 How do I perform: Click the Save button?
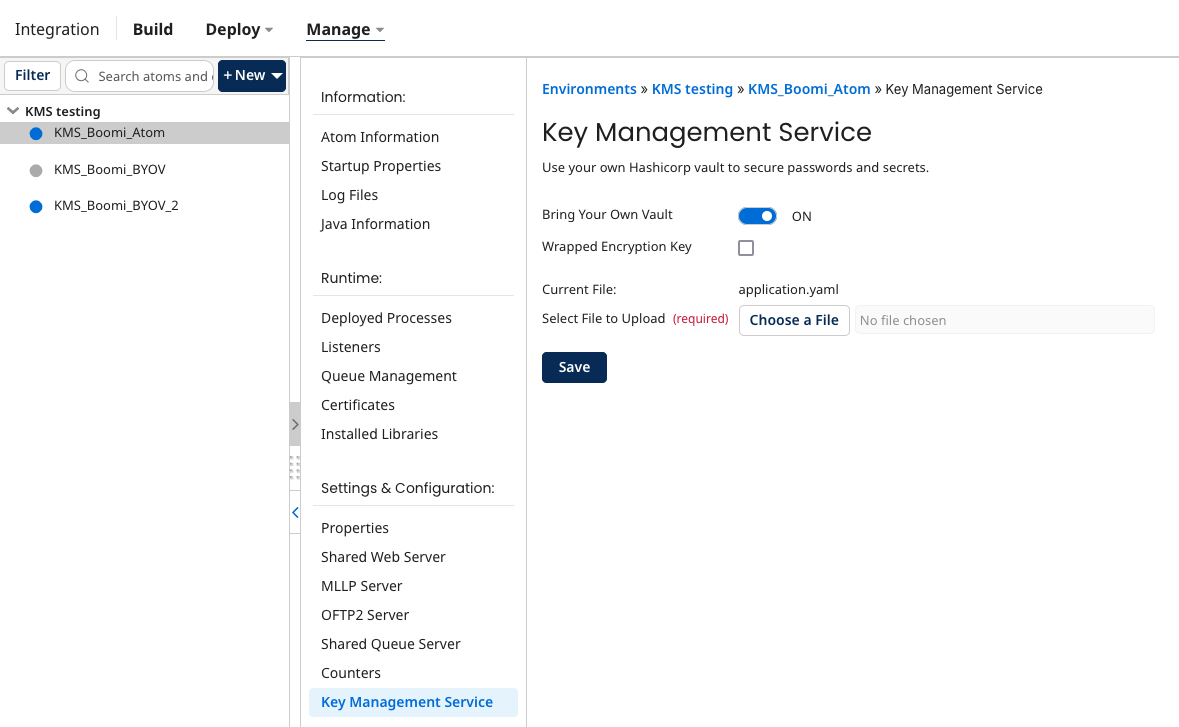click(574, 367)
